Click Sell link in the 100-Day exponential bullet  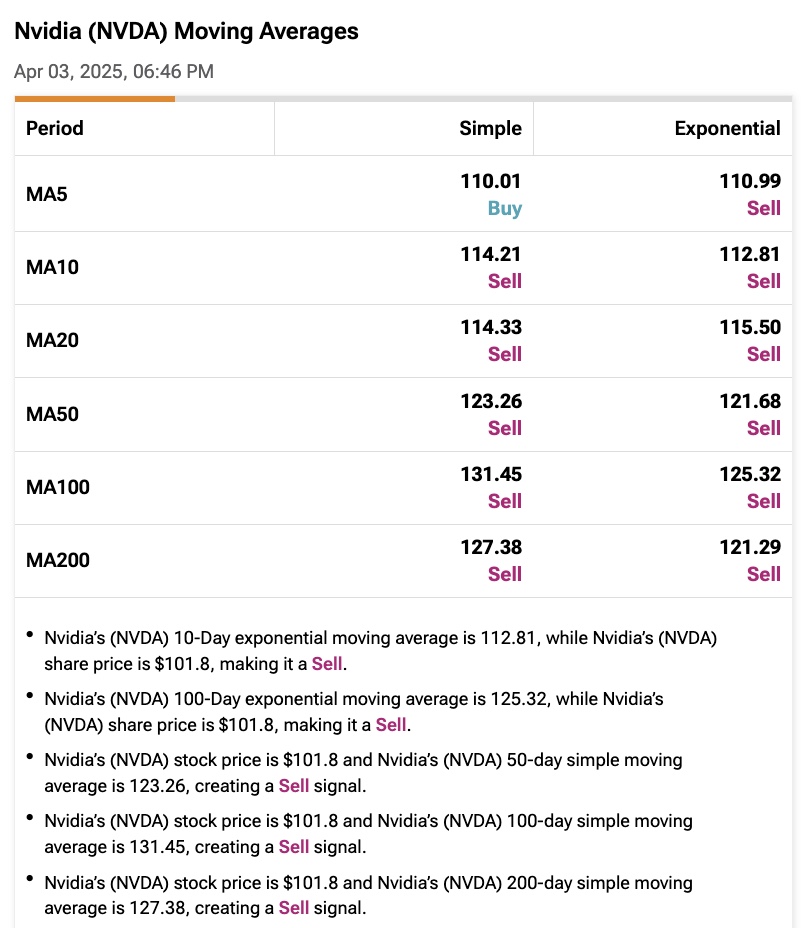point(391,724)
